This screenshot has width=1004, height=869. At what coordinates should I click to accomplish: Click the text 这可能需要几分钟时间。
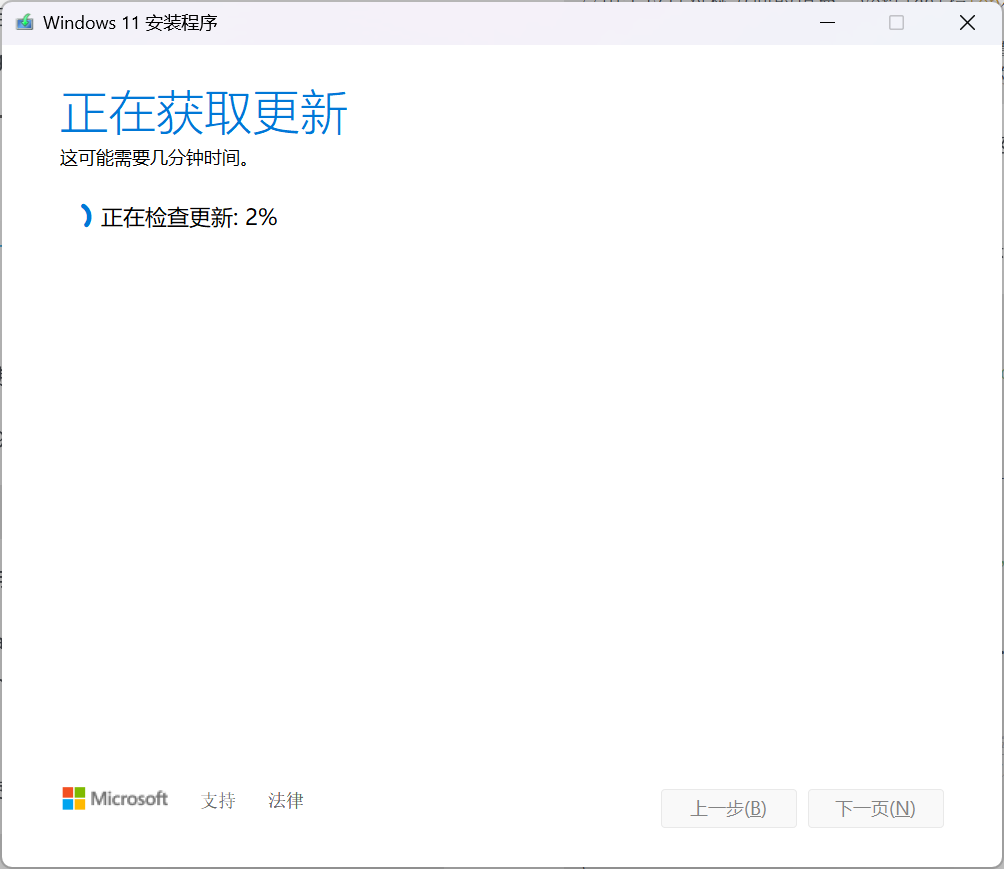coord(154,158)
